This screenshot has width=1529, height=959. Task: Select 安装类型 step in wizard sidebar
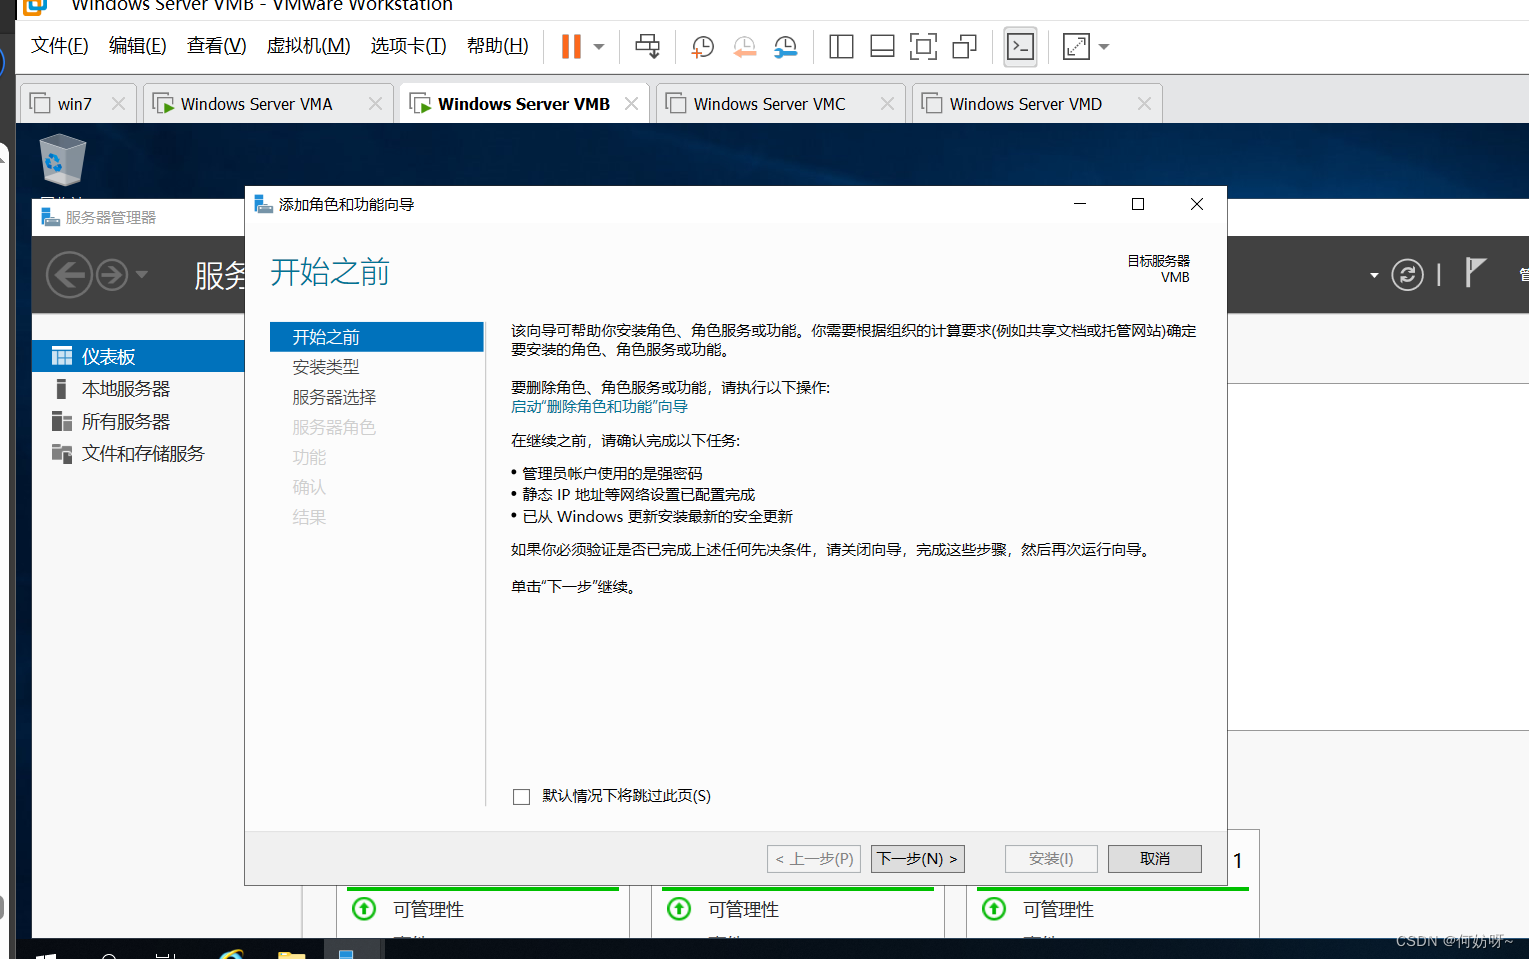pyautogui.click(x=326, y=367)
